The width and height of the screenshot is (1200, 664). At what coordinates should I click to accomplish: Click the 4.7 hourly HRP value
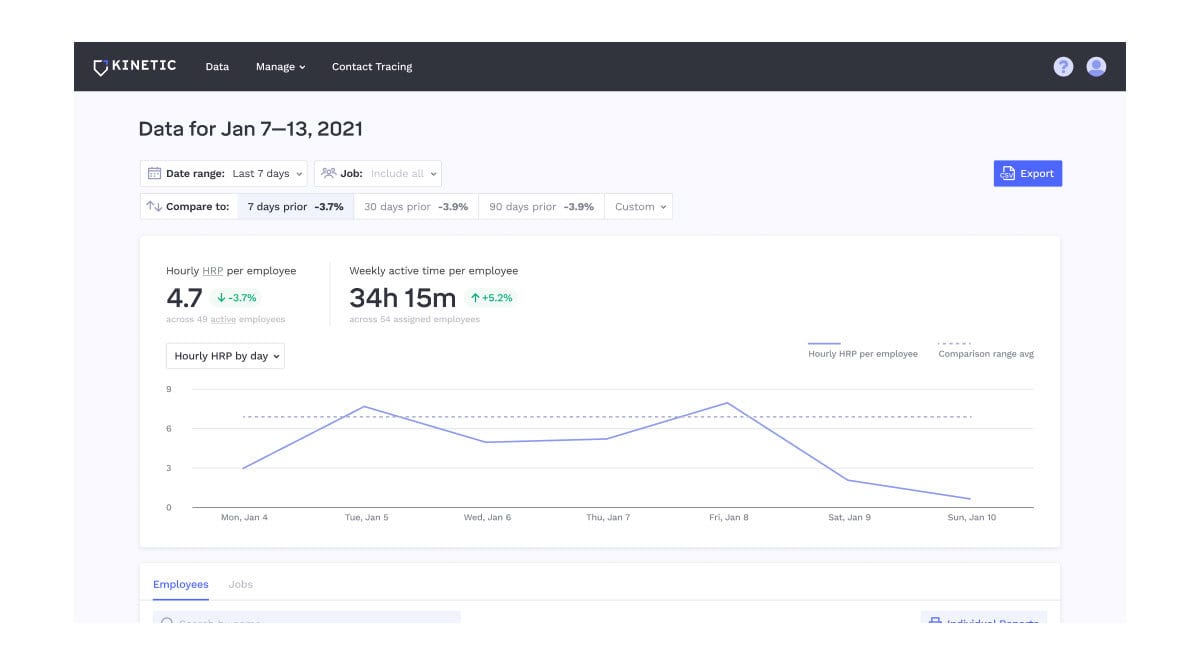click(x=184, y=297)
